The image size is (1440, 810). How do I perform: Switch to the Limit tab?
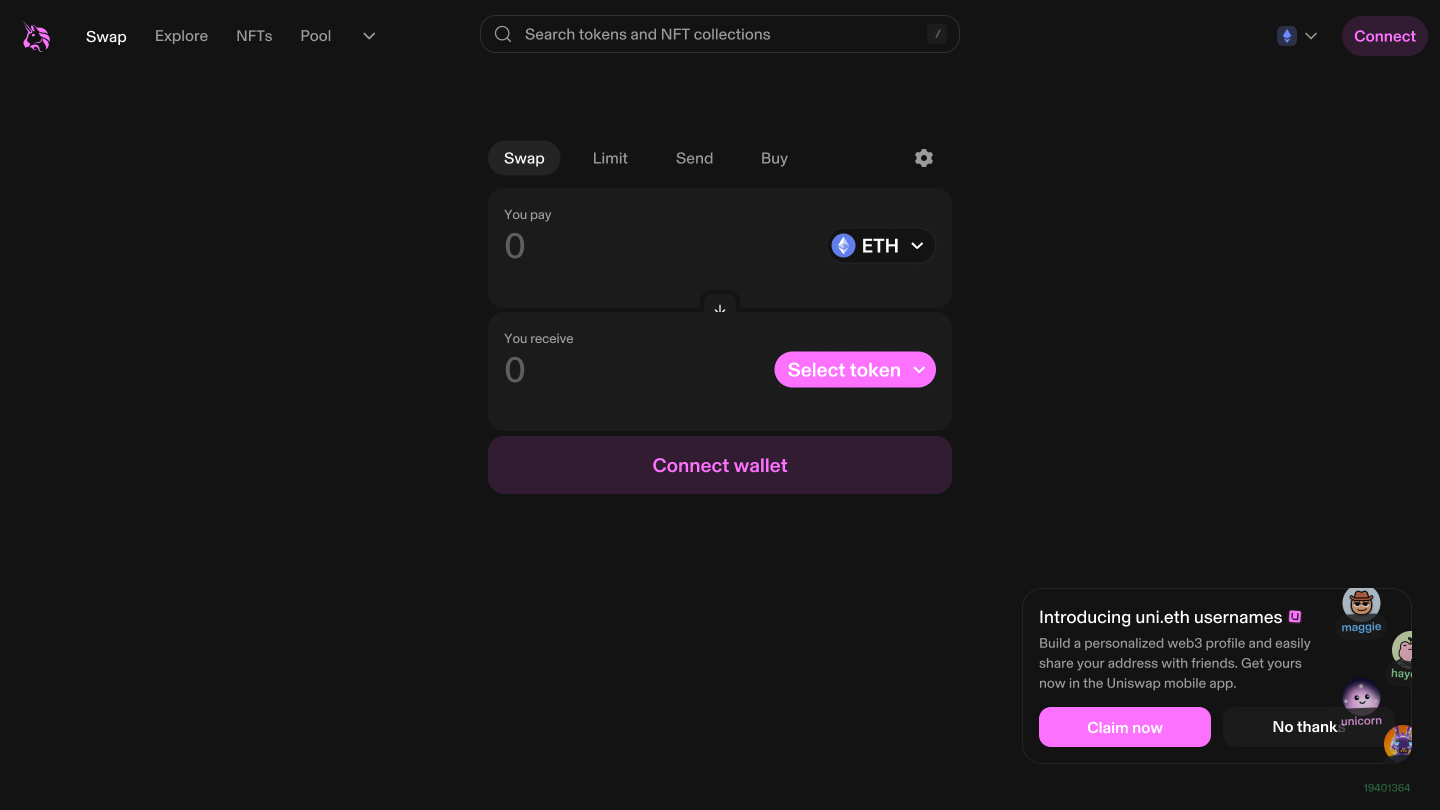tap(610, 158)
